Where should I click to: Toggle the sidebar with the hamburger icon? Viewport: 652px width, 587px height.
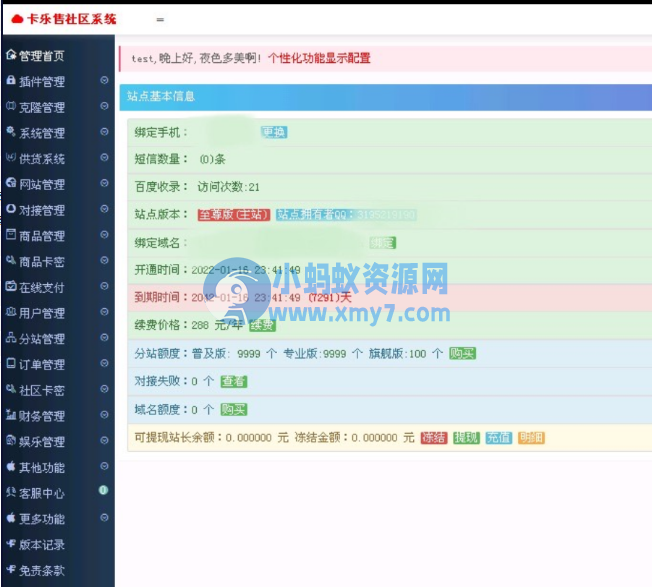tap(160, 20)
